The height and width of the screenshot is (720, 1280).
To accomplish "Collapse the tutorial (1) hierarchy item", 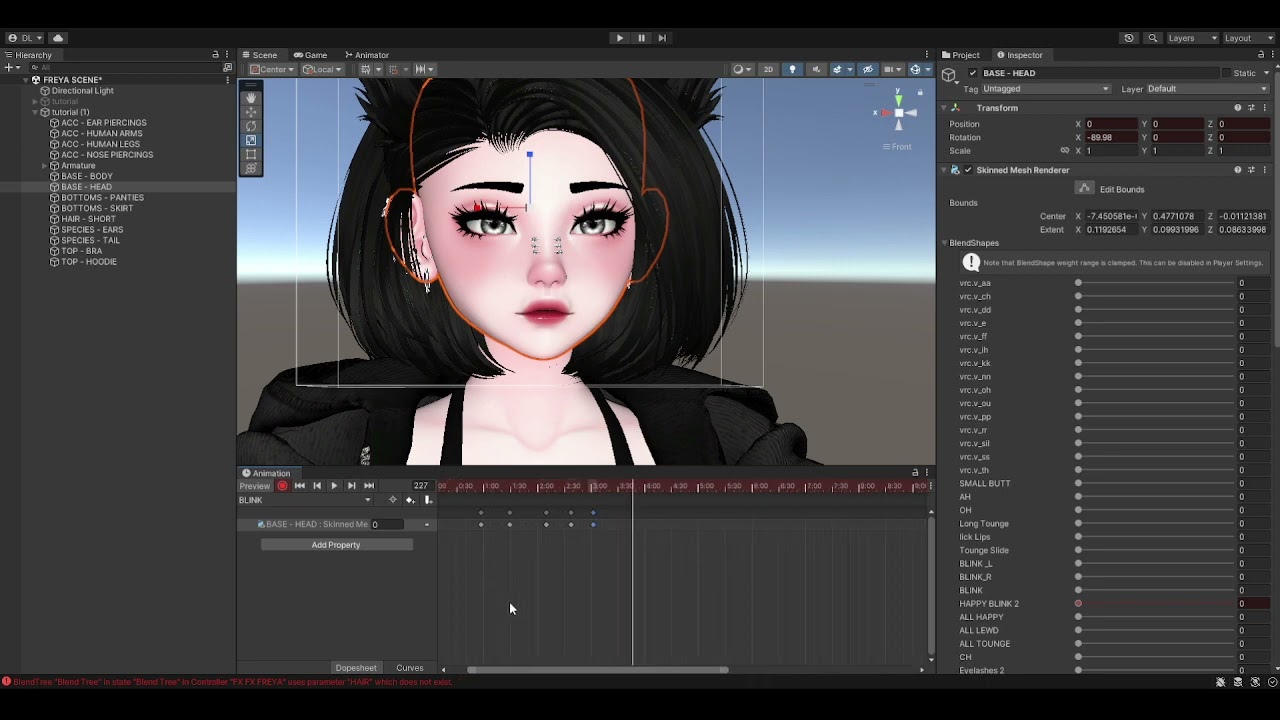I will coord(35,112).
